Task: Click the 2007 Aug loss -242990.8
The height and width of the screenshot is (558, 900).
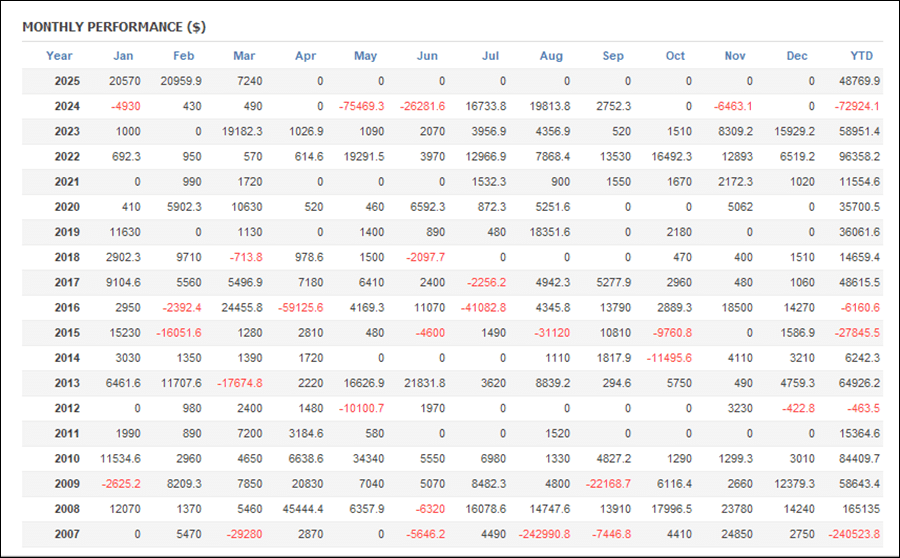Action: tap(545, 534)
